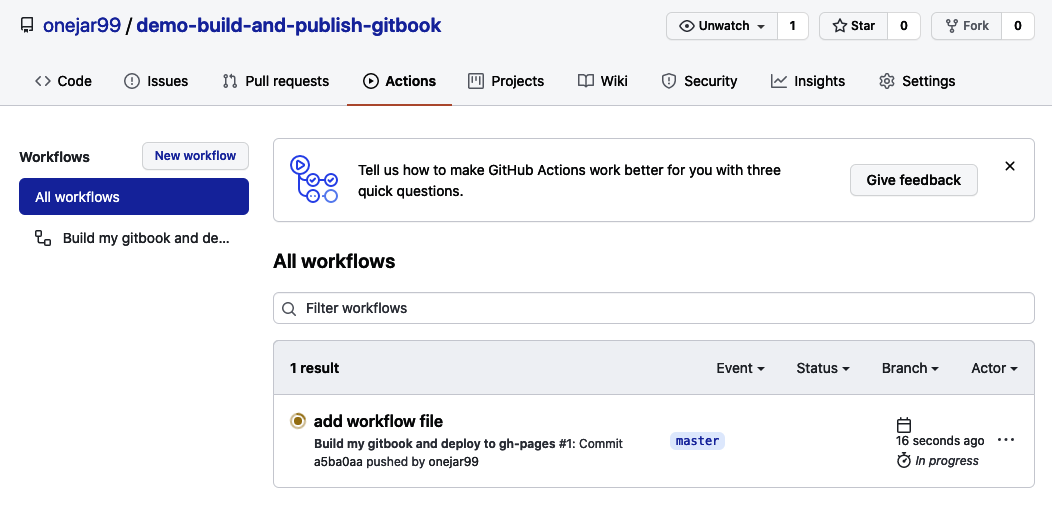Open the Pull requests tab
The image size is (1052, 527).
point(276,81)
